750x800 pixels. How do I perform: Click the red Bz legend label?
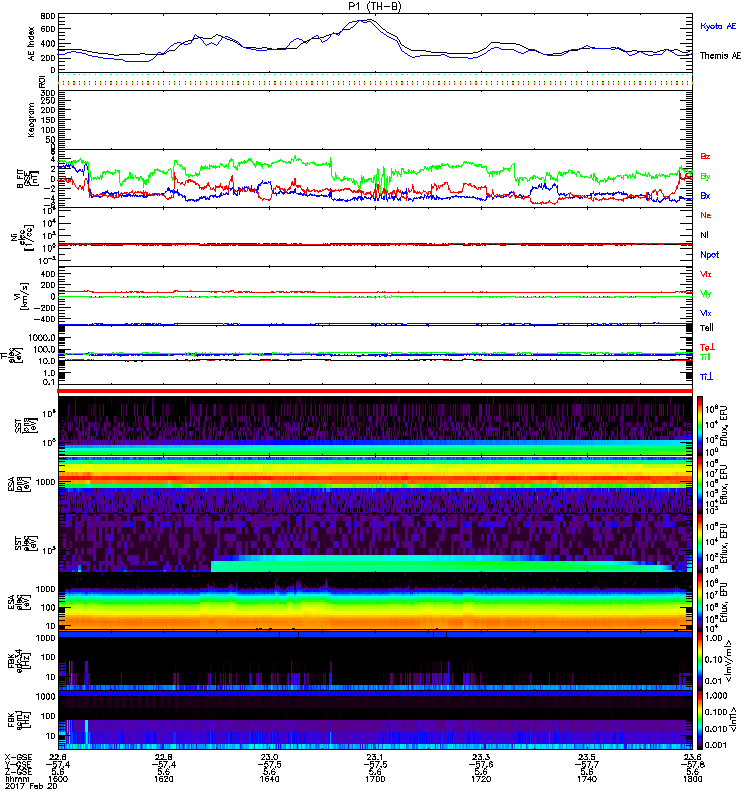coord(705,157)
